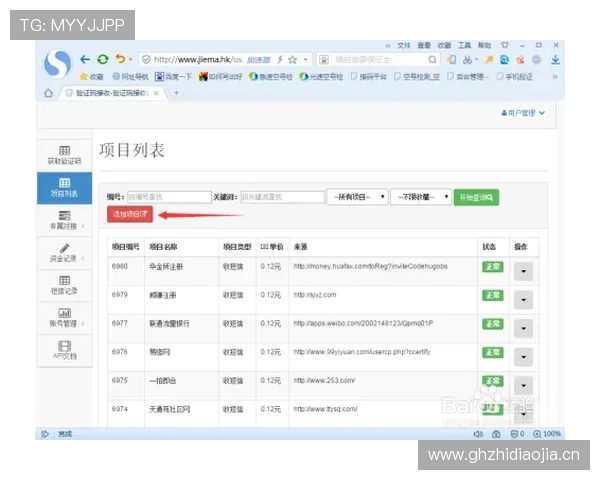Expand 账号管理 sidebar section
The width and height of the screenshot is (600, 480).
(64, 318)
